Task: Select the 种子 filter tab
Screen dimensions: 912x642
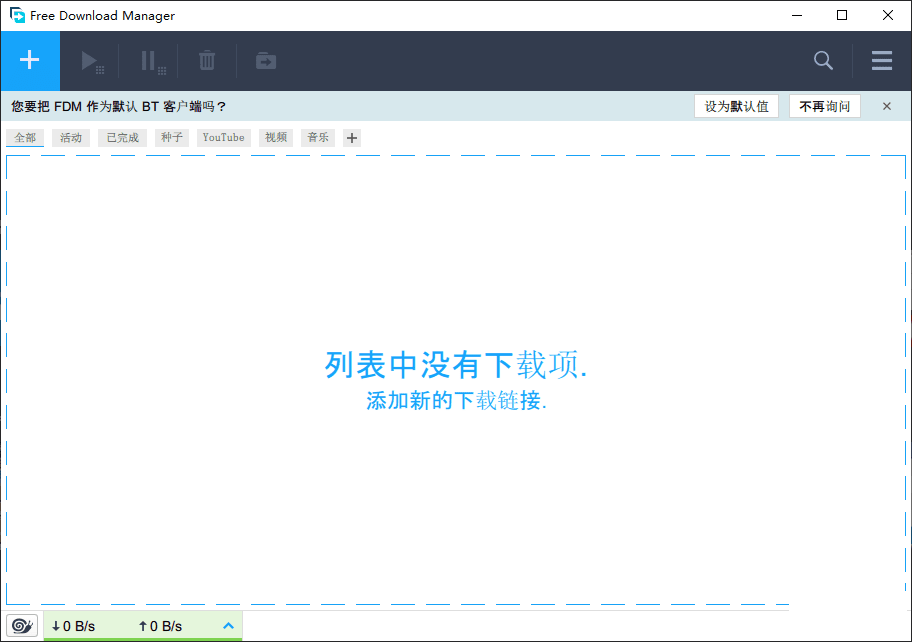Action: (172, 138)
